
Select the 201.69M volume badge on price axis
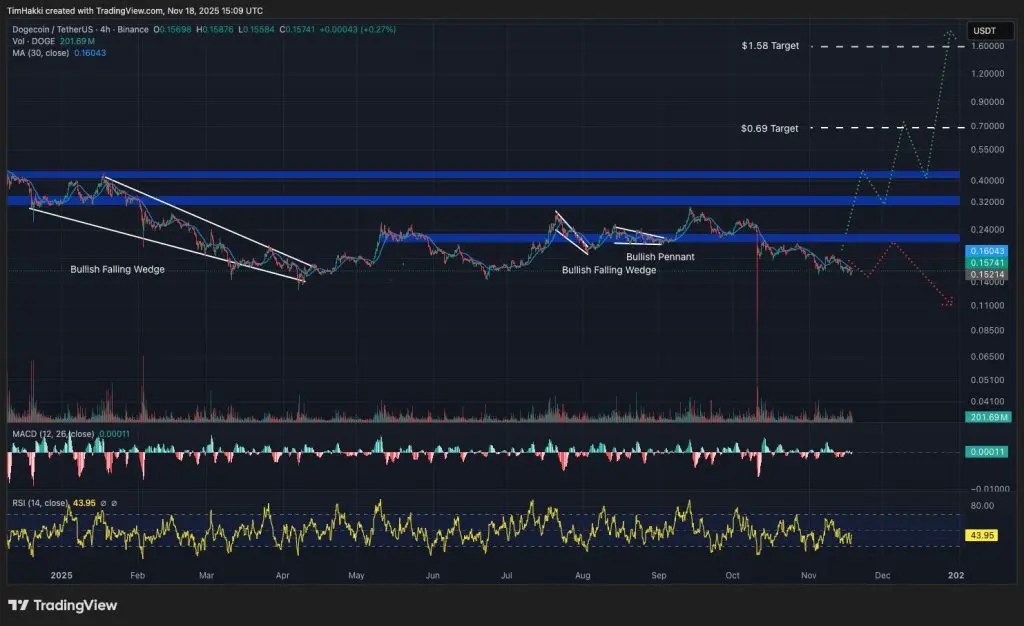986,416
